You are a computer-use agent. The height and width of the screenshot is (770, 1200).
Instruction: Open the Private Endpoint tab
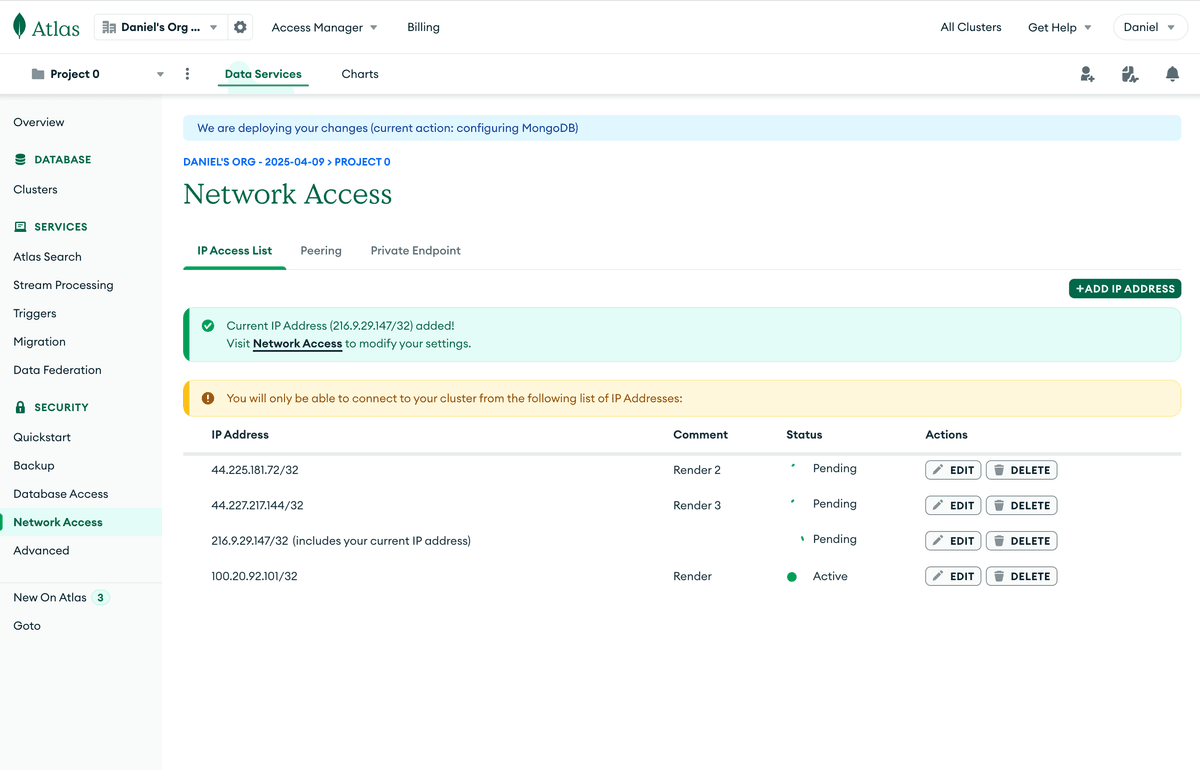coord(415,250)
